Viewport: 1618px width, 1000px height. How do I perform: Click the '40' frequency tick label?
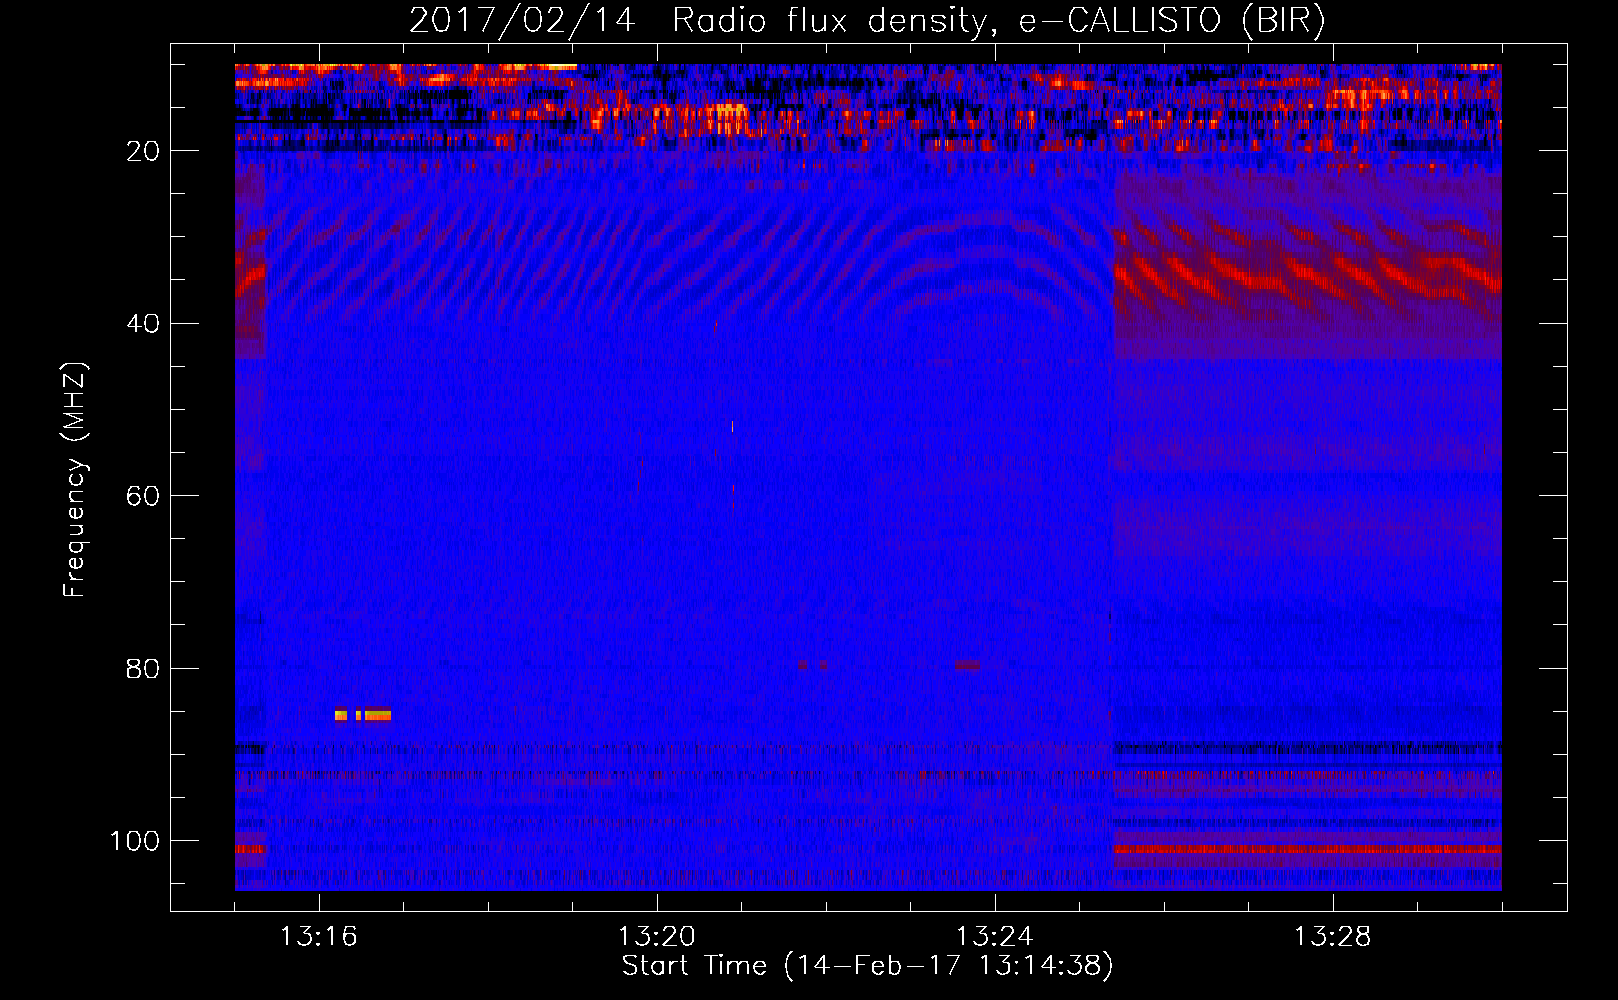click(143, 324)
